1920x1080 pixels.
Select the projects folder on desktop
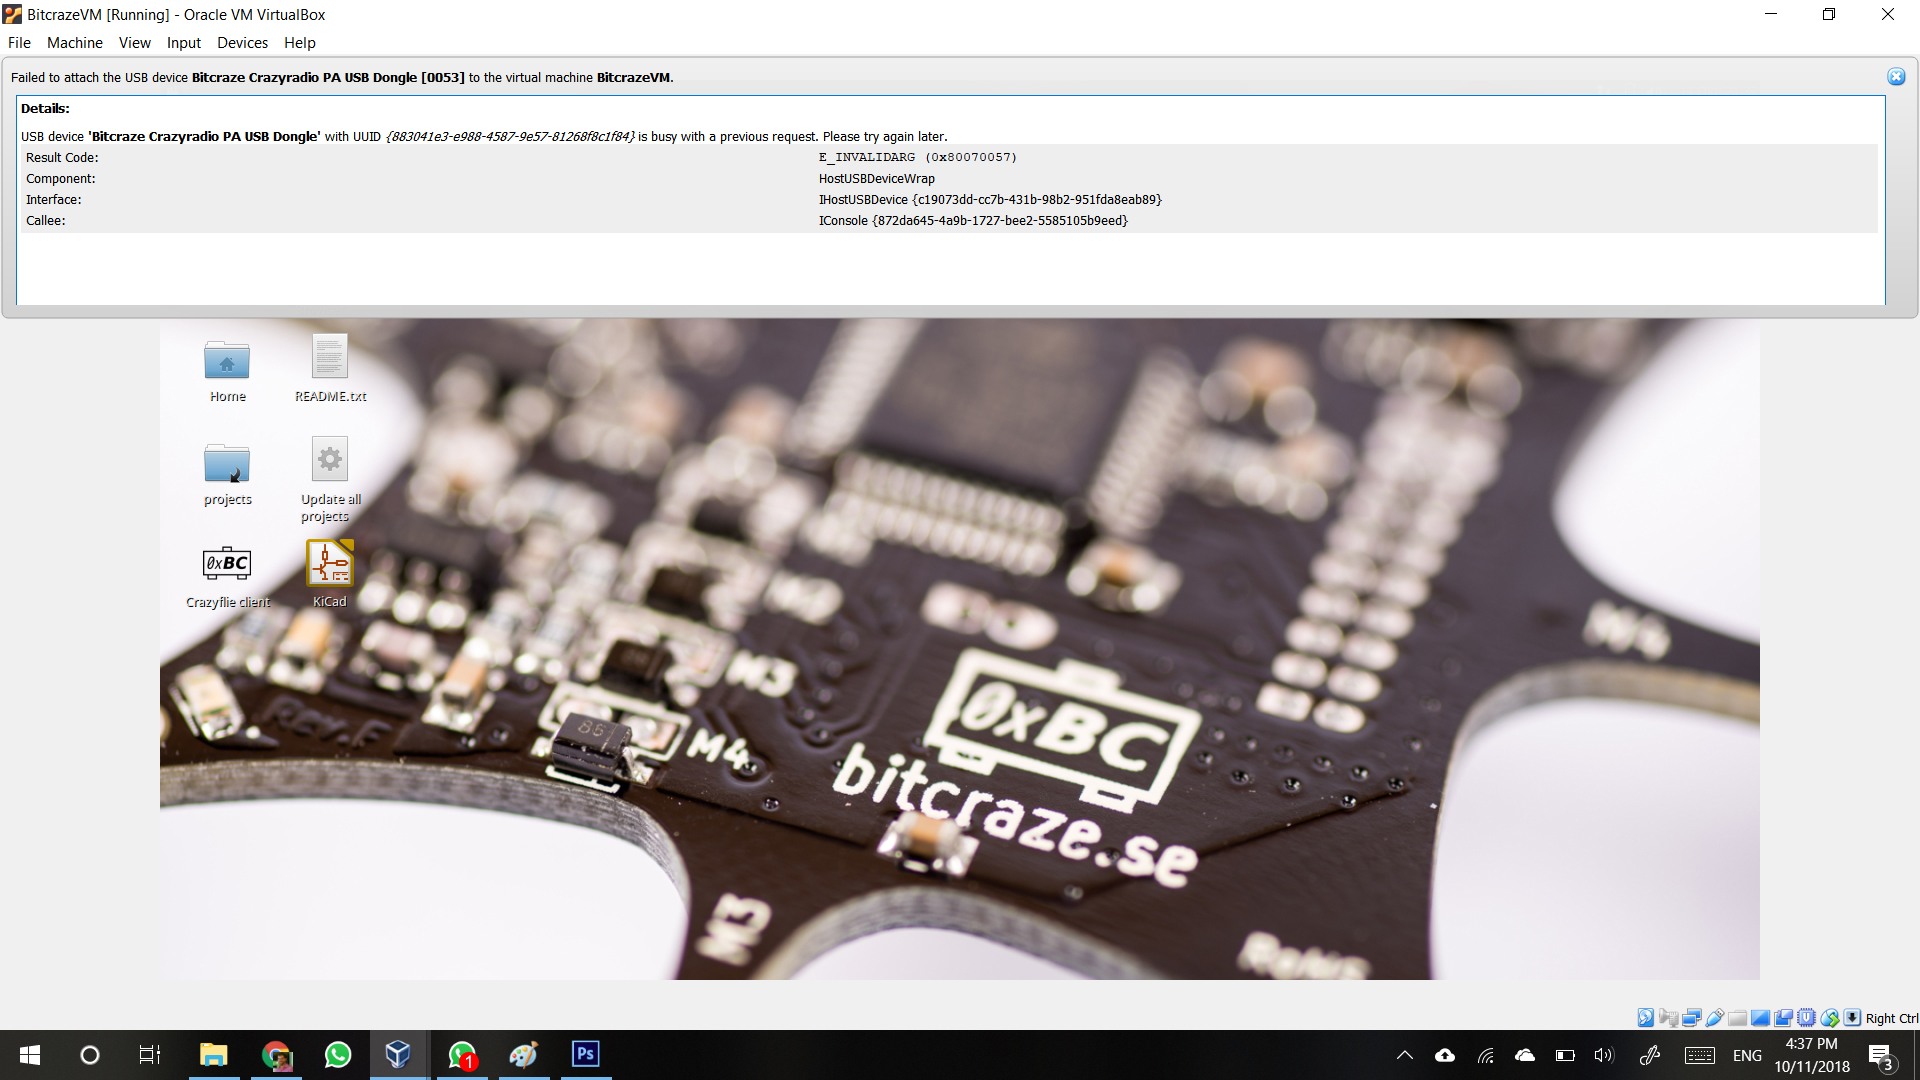coord(227,463)
